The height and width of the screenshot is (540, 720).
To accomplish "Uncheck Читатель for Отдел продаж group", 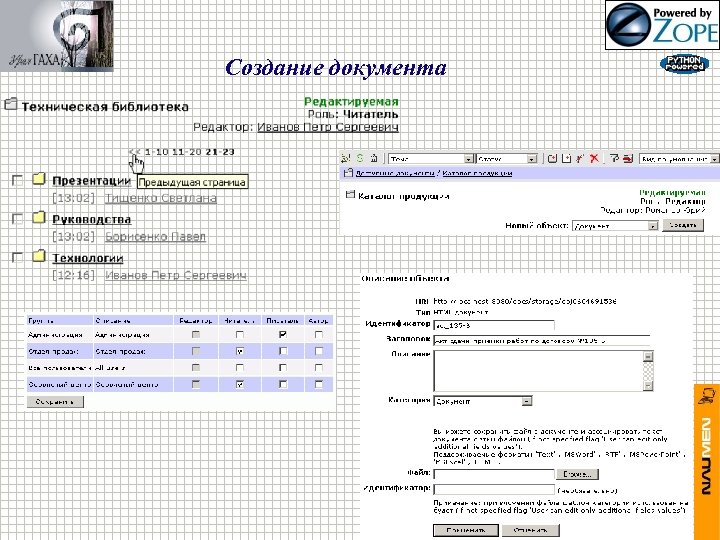I will tap(239, 351).
